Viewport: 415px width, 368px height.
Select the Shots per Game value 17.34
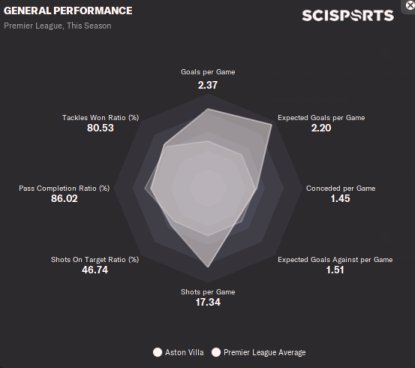coord(208,302)
